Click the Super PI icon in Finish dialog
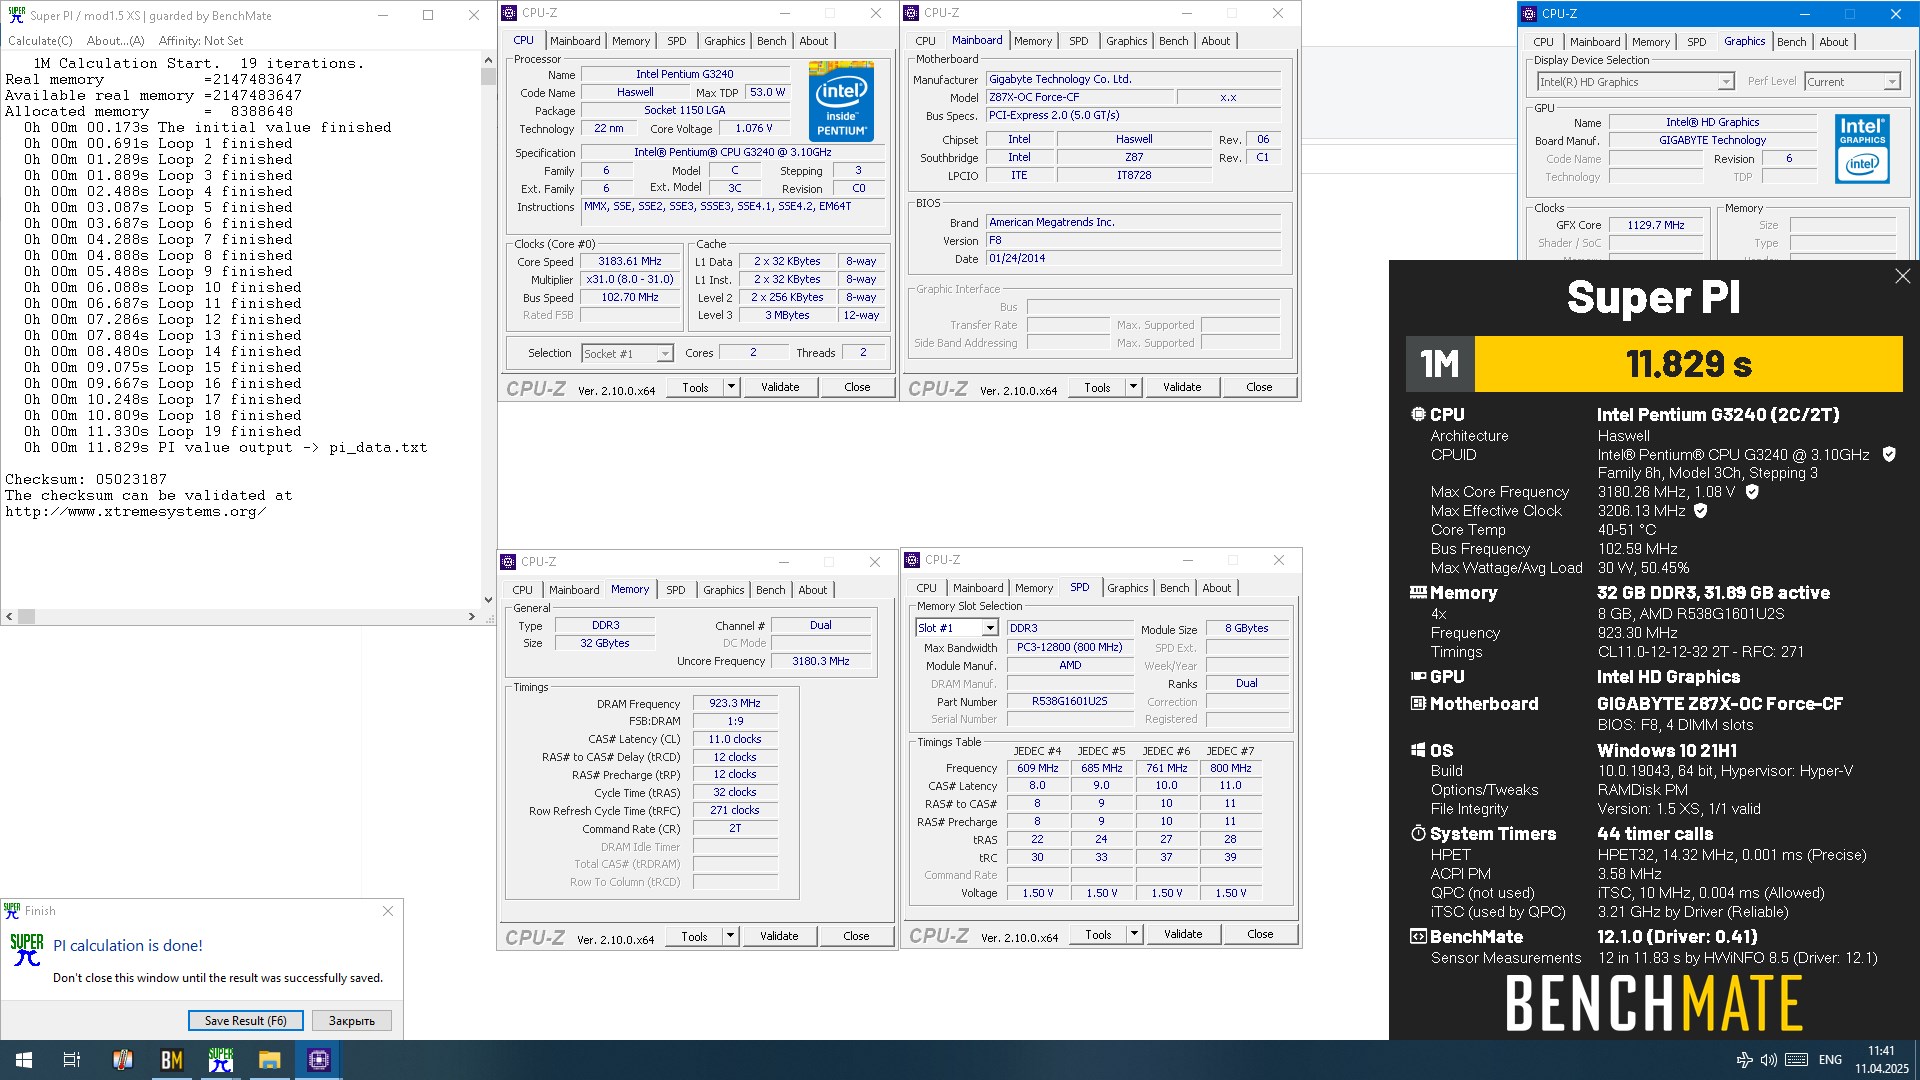1920x1080 pixels. pos(27,950)
